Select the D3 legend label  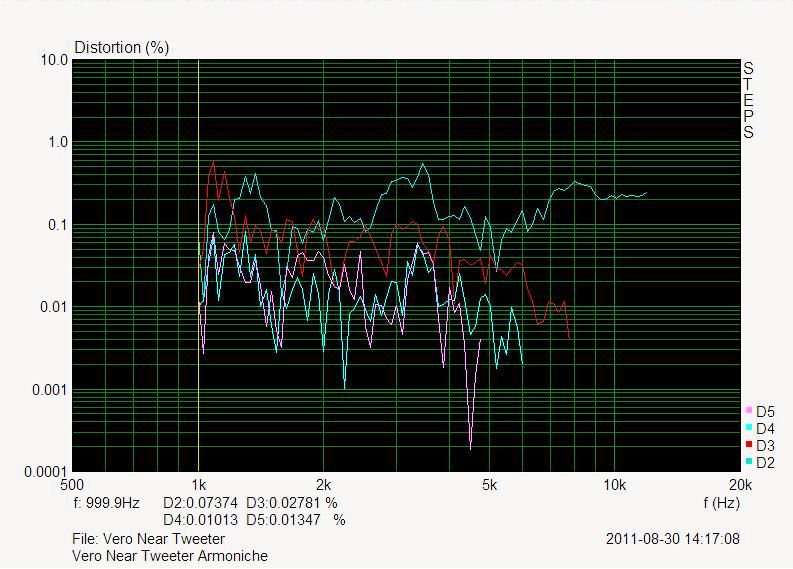tap(765, 446)
